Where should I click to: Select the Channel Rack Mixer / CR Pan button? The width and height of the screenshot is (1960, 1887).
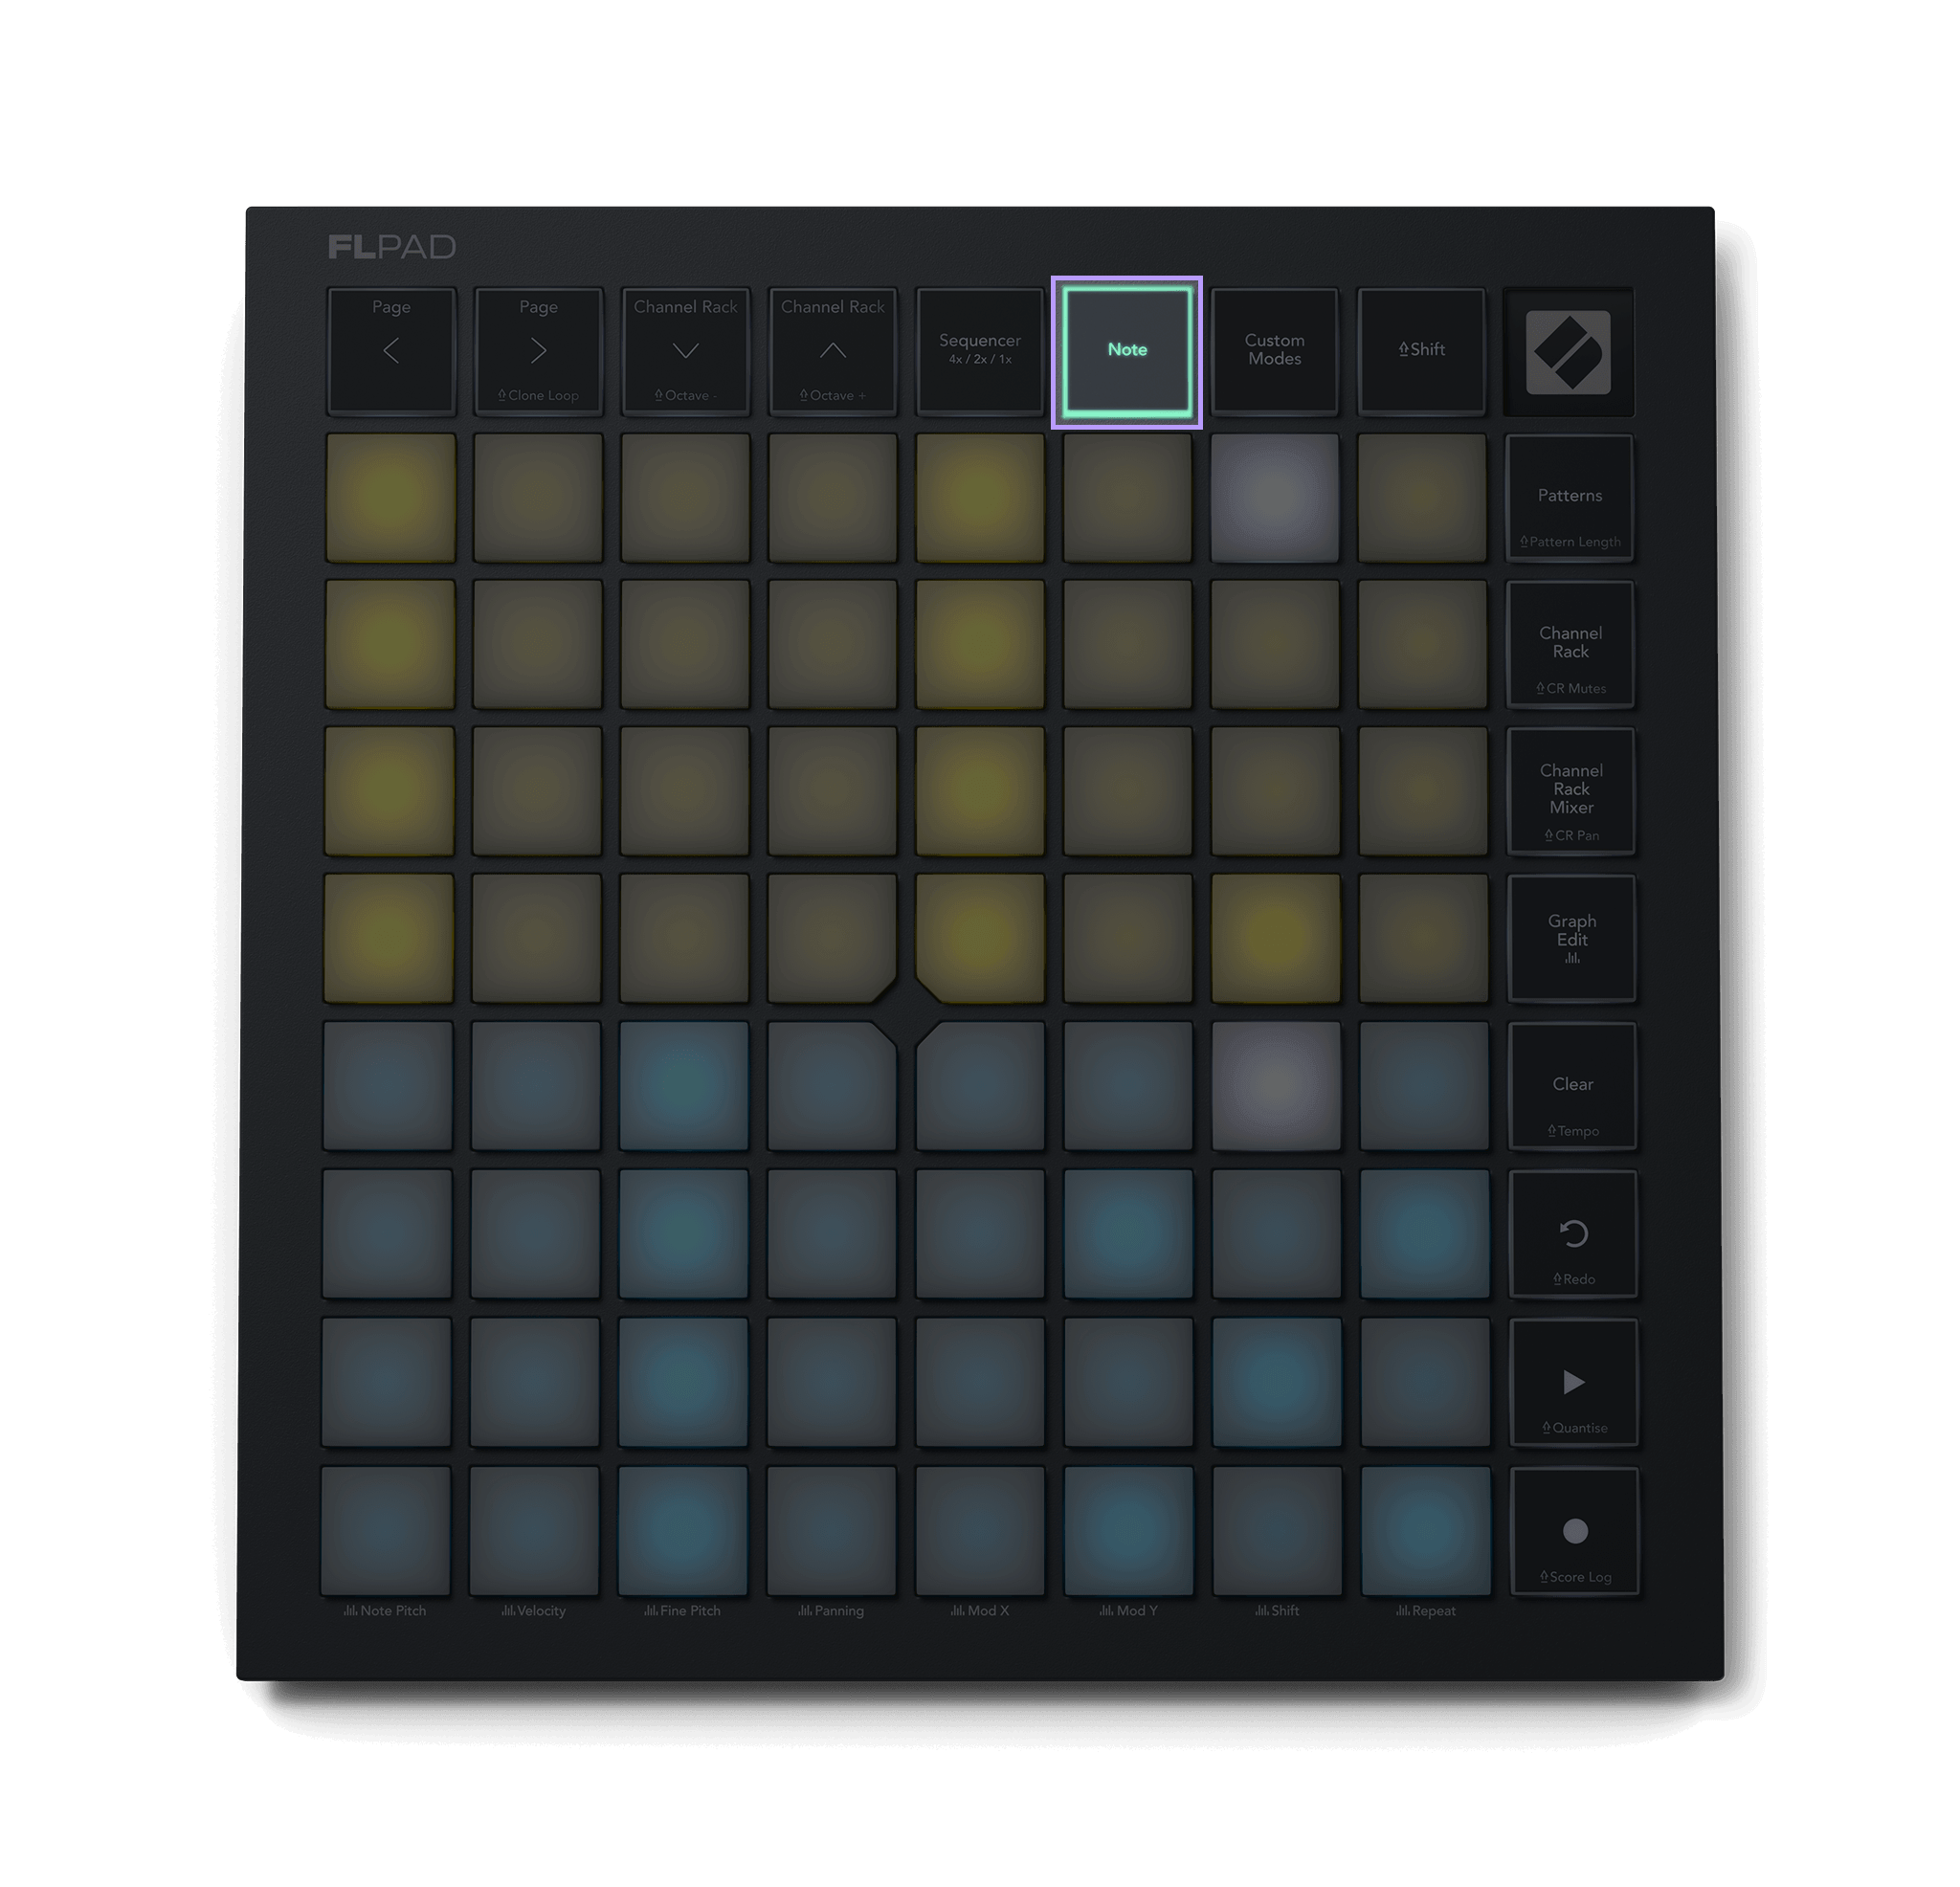tap(1571, 792)
